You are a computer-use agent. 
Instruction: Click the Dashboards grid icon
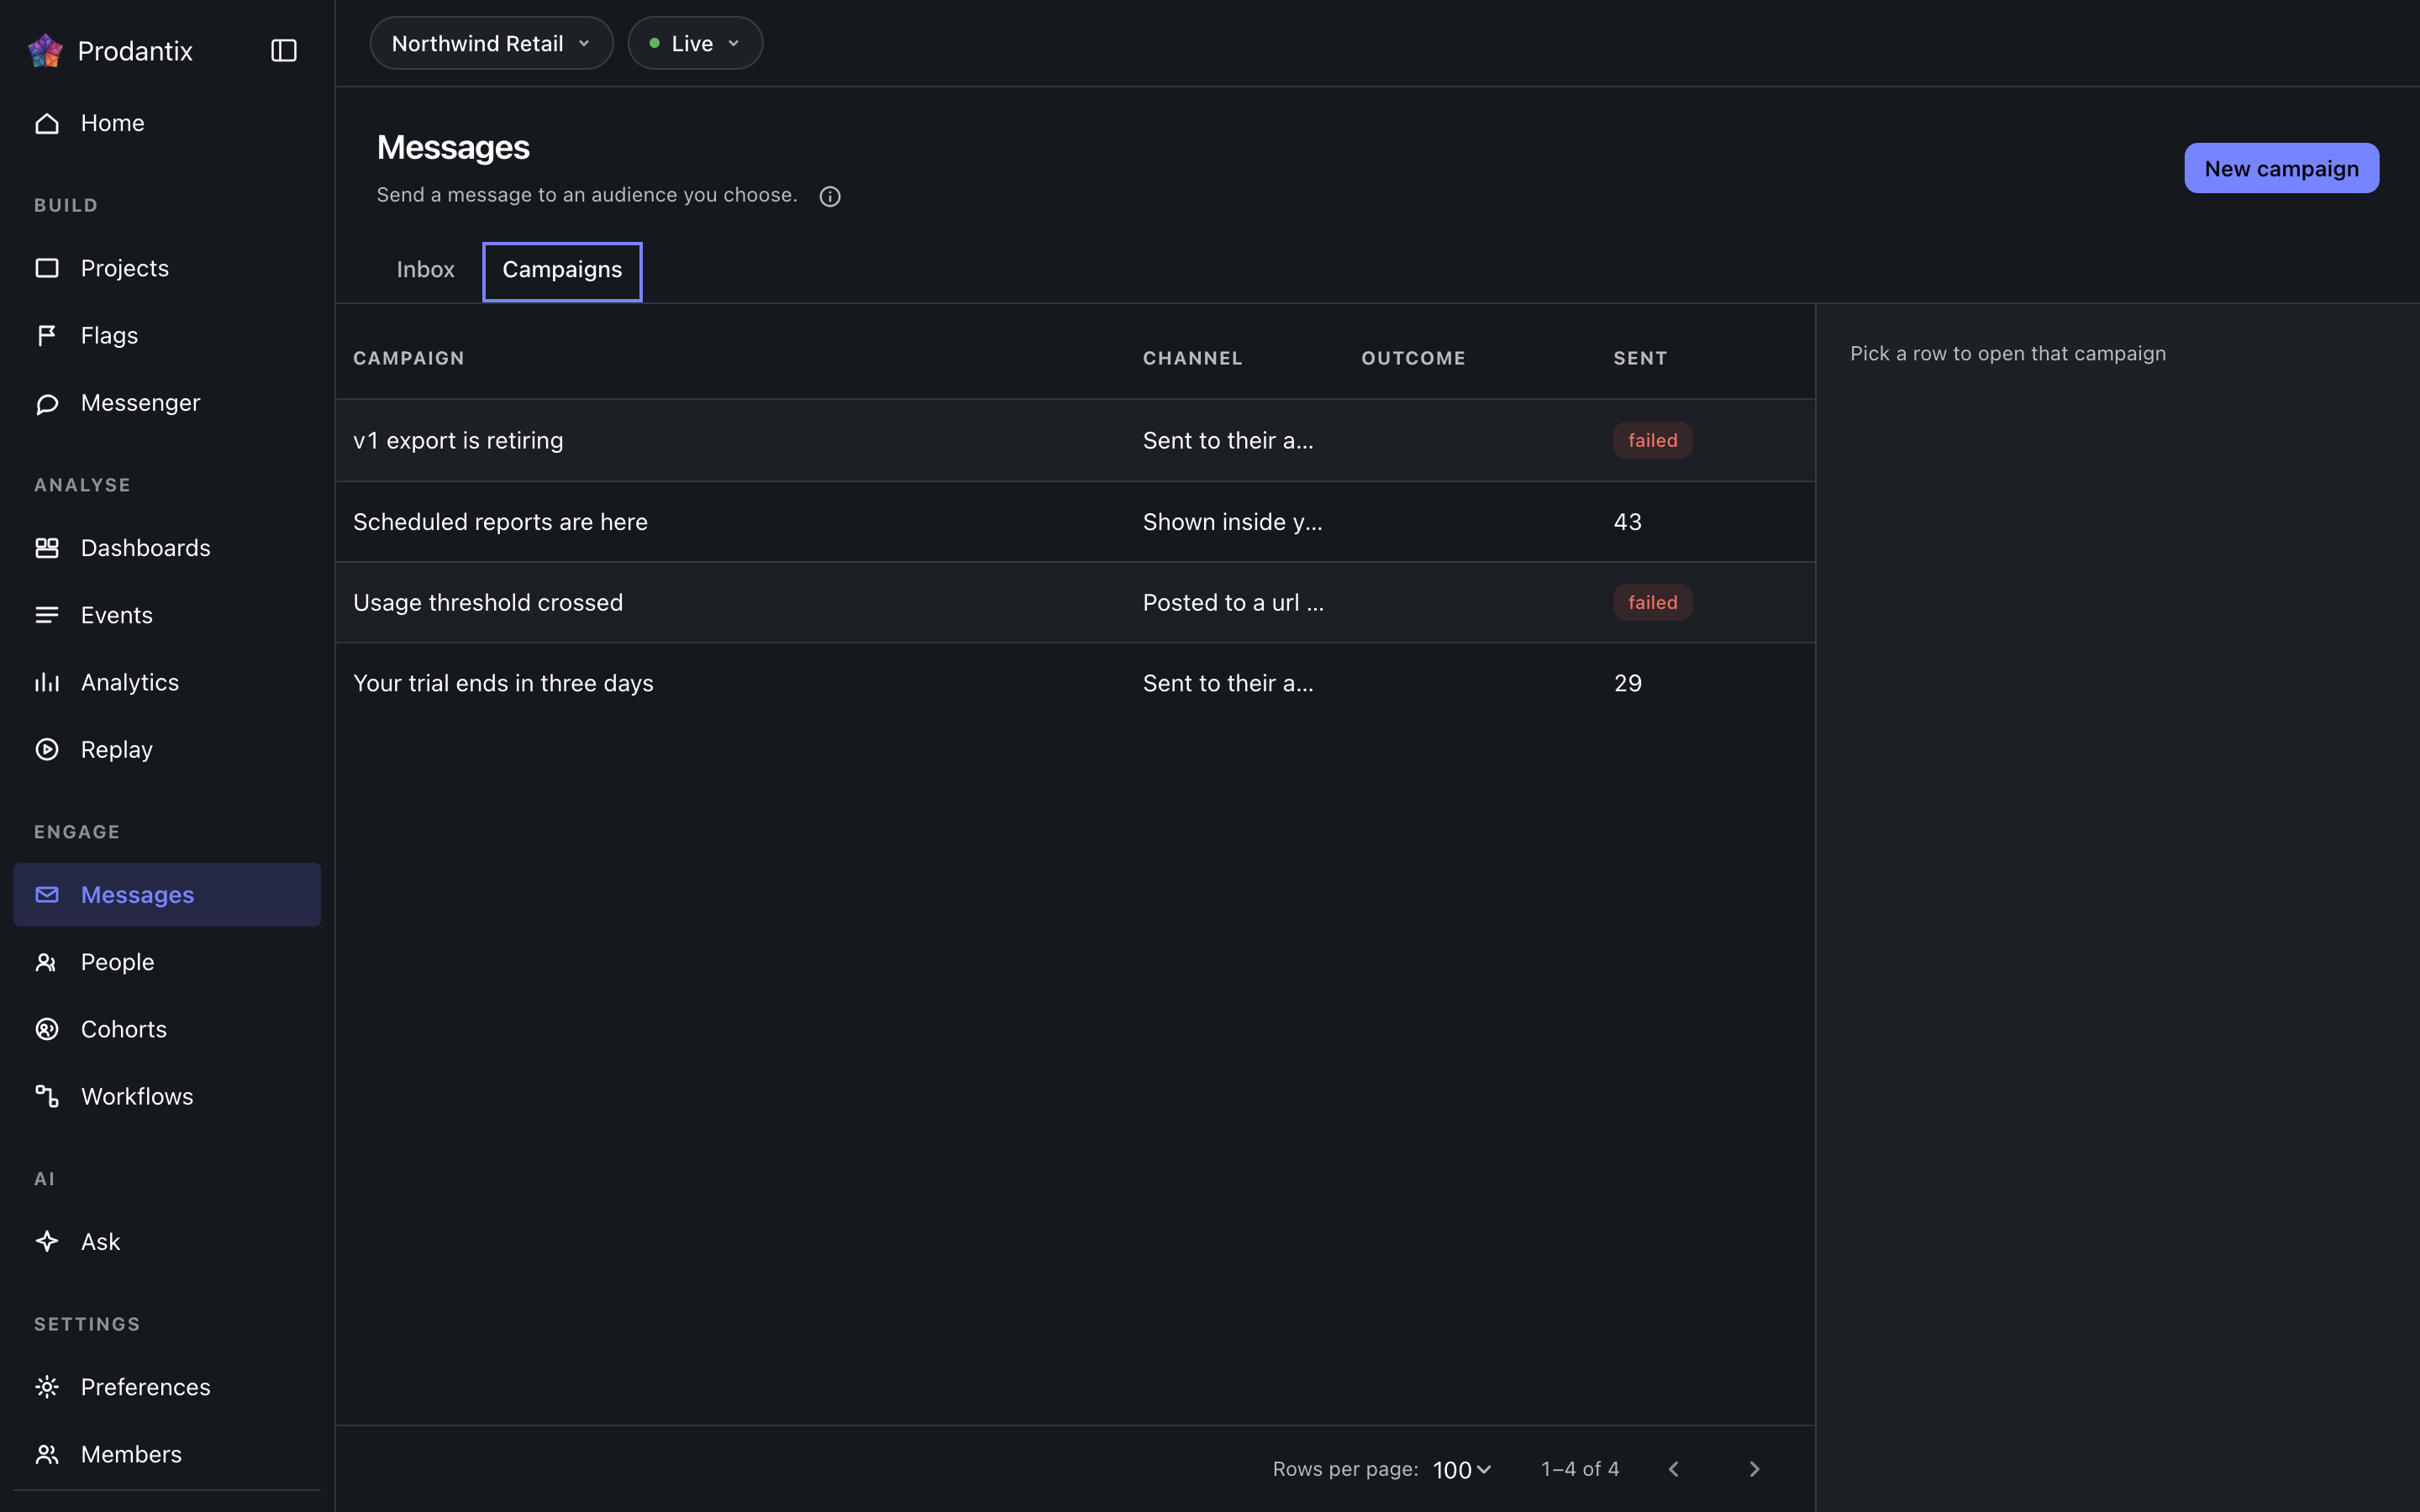click(x=47, y=548)
